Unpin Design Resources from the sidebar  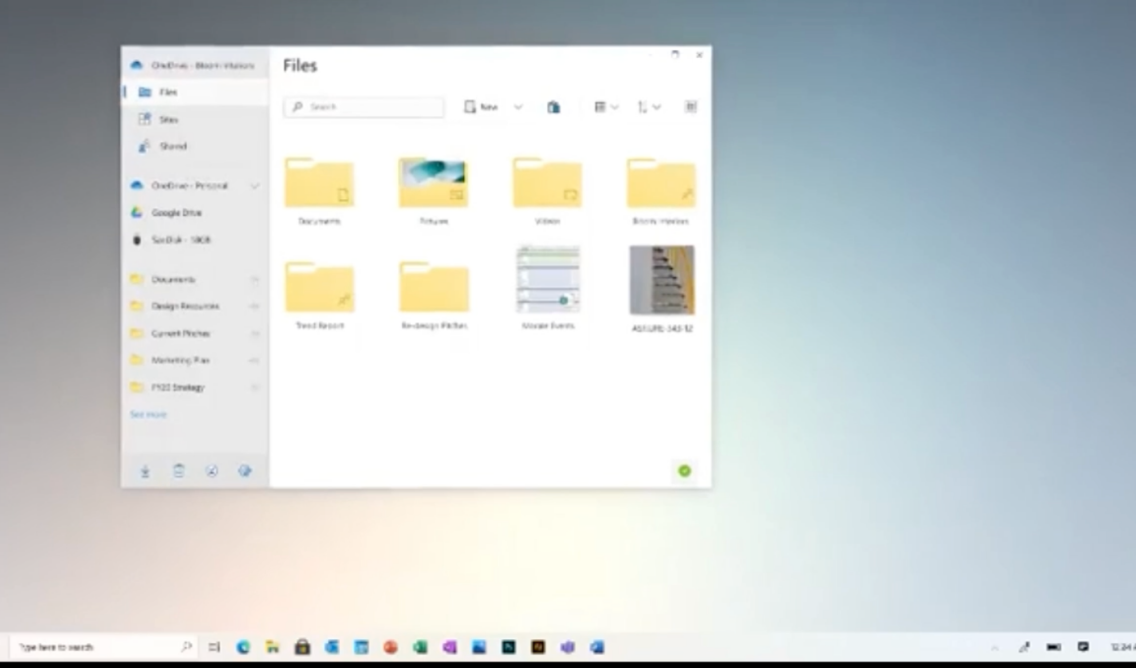254,307
